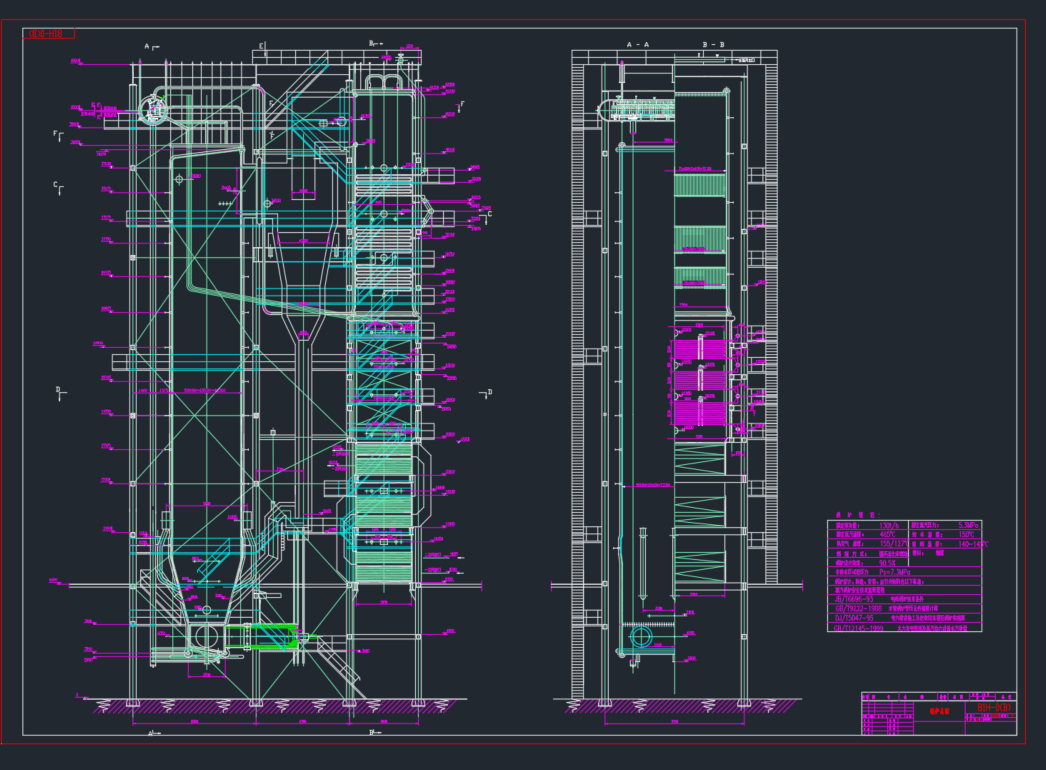Click the right-side D section cut marker
Viewport: 1046px width, 770px height.
(486, 393)
